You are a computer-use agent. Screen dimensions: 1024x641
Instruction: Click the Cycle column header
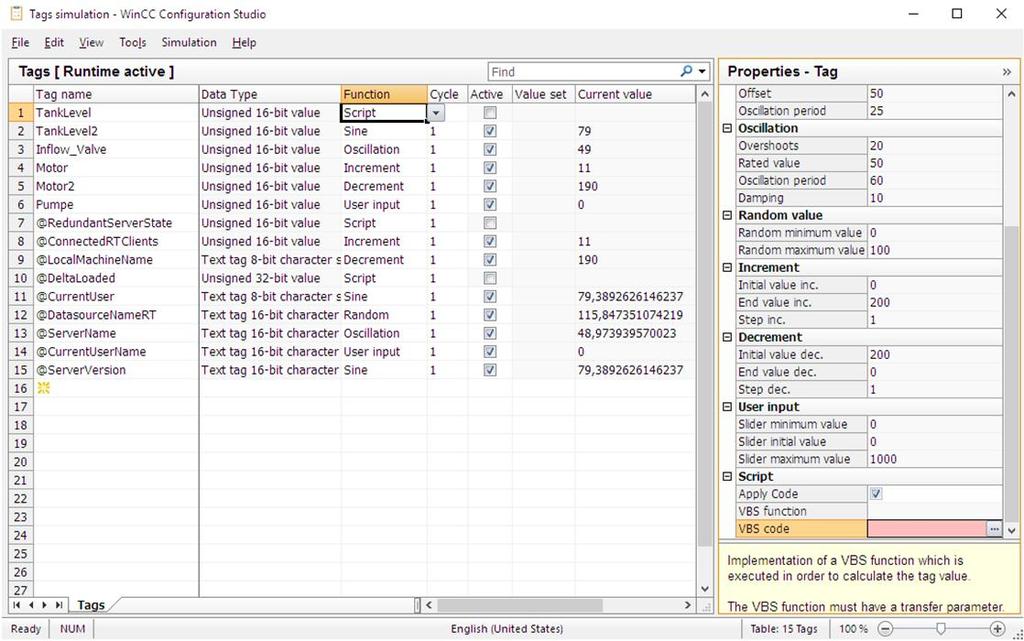pyautogui.click(x=447, y=94)
